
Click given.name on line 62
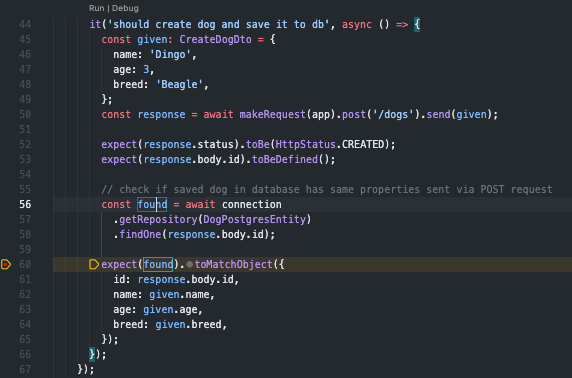(179, 294)
